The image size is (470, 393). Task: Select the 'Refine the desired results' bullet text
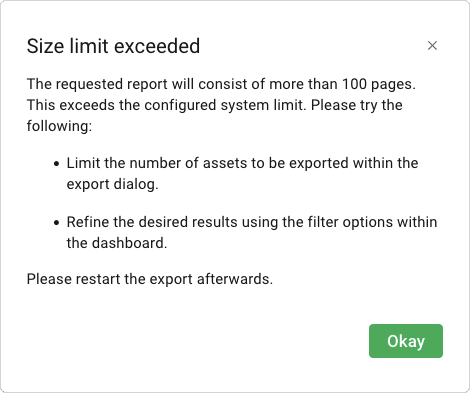coord(252,222)
